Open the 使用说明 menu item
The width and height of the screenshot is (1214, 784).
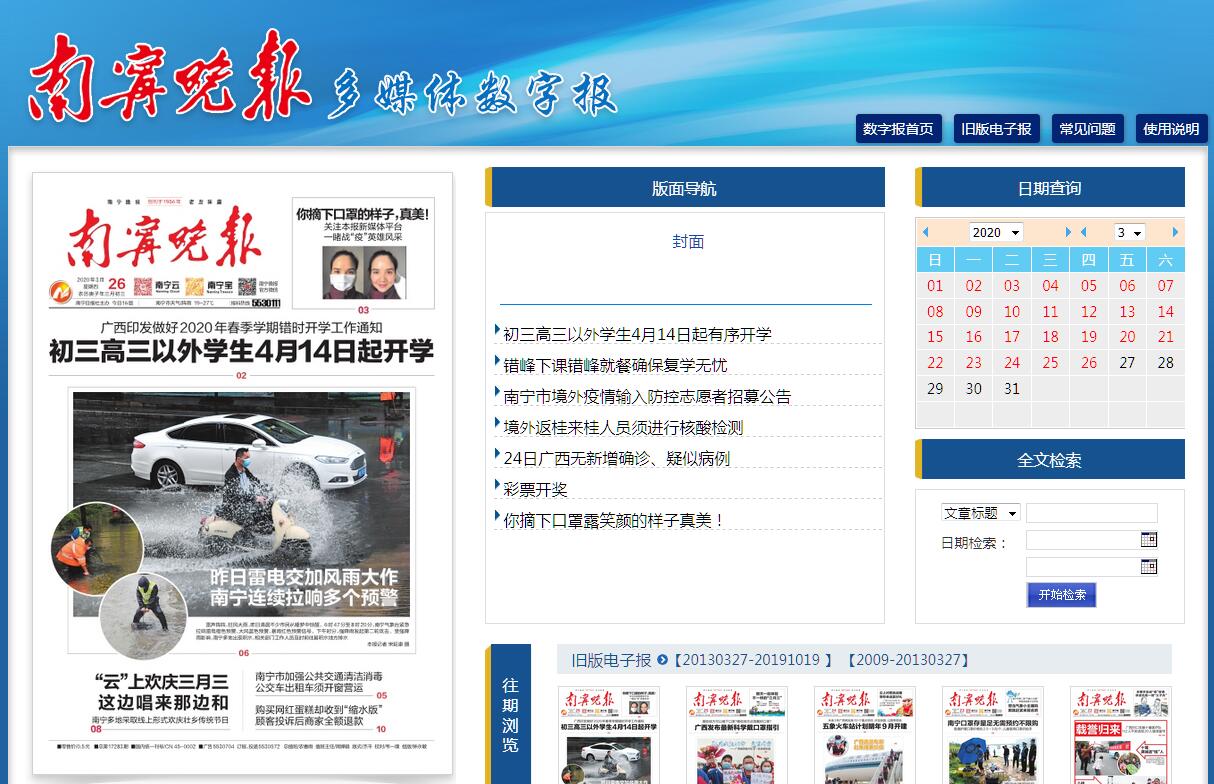[1171, 129]
